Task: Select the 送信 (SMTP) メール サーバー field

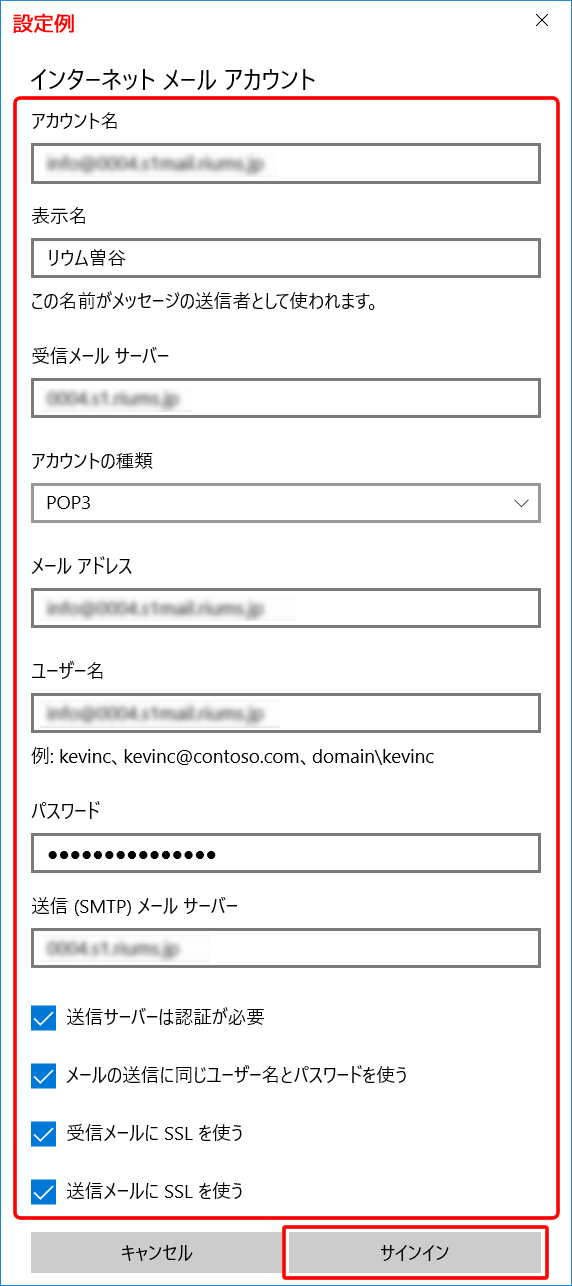Action: click(286, 948)
